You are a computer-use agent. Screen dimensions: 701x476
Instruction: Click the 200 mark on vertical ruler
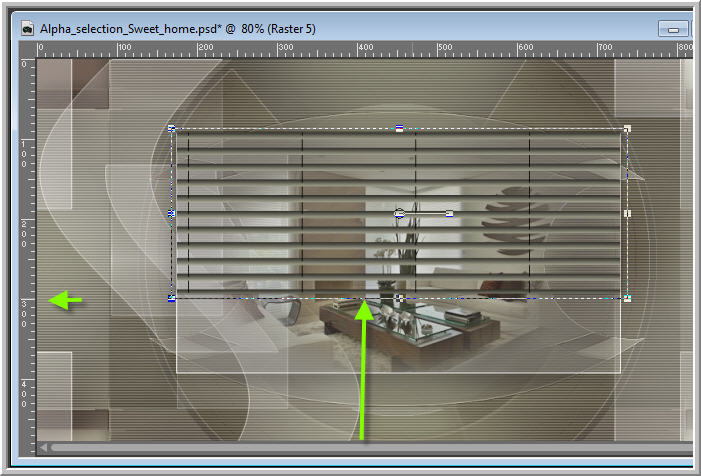click(24, 234)
